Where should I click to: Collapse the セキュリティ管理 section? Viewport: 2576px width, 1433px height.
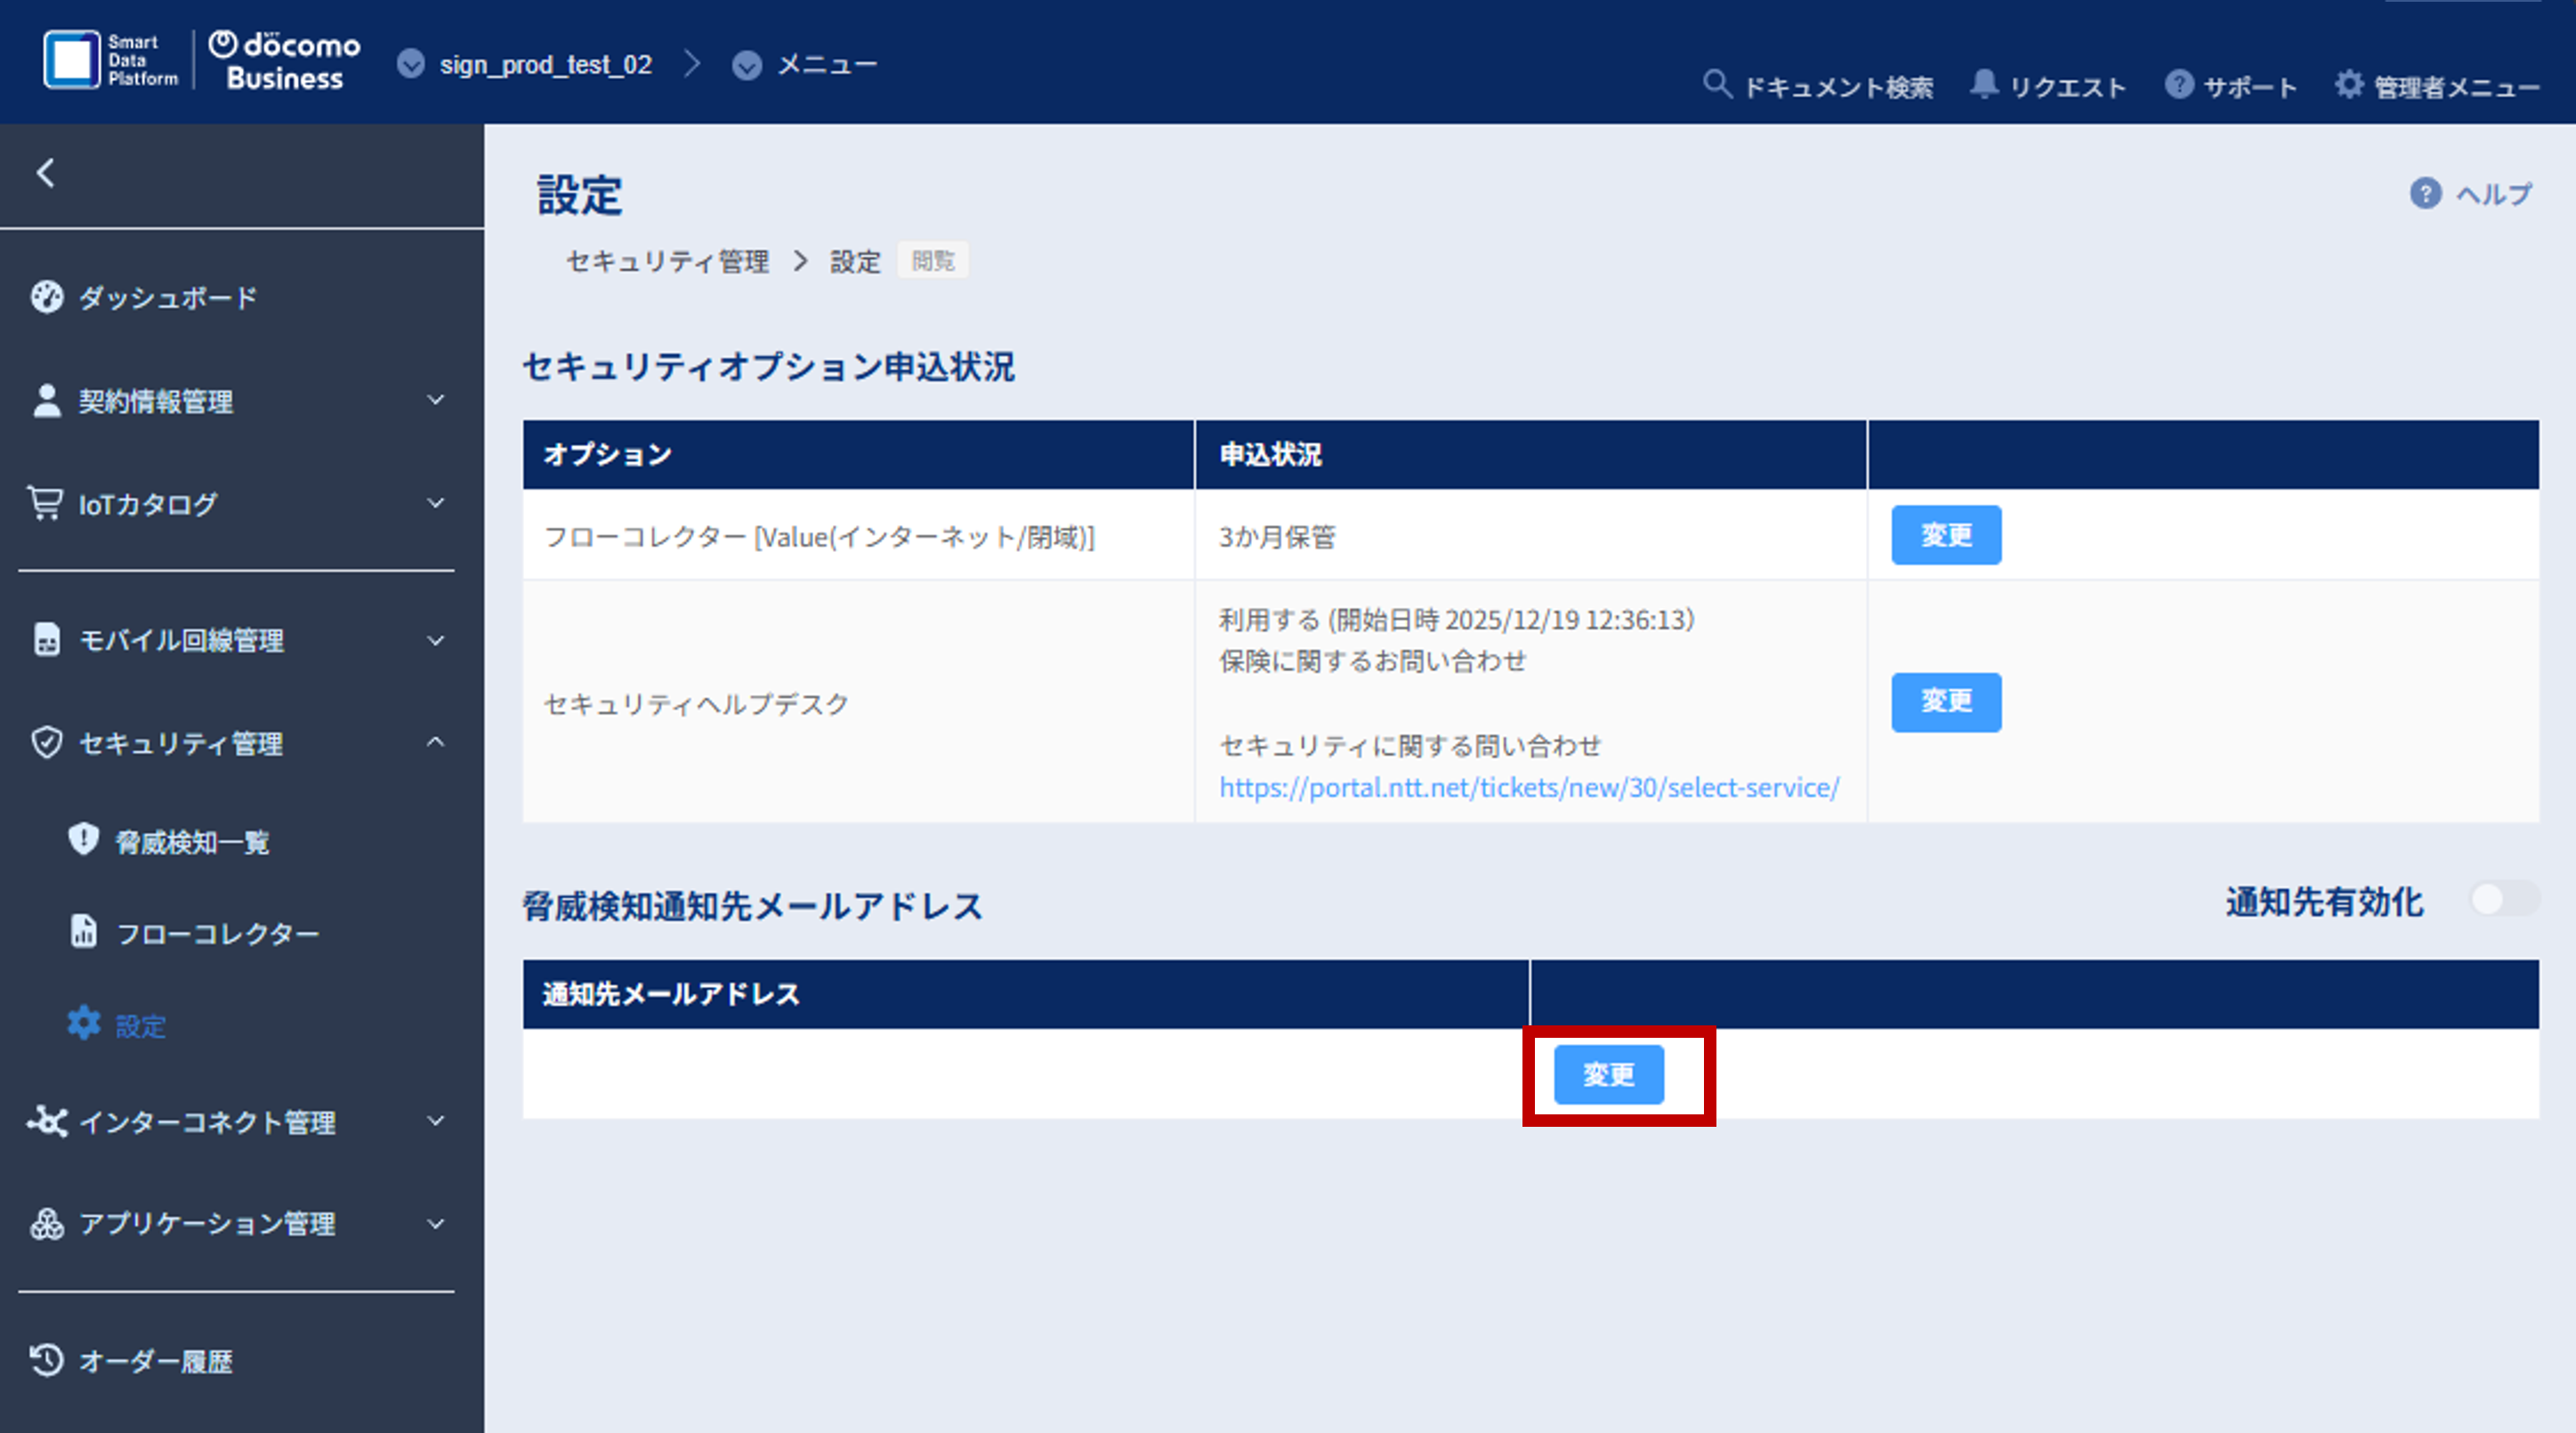click(x=436, y=742)
